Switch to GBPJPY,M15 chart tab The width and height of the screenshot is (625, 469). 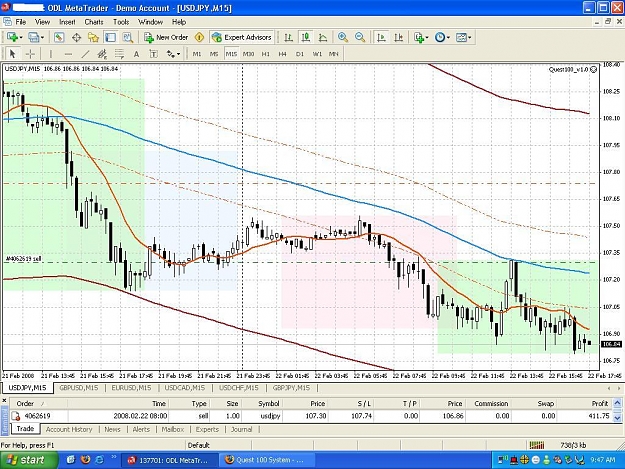click(291, 388)
